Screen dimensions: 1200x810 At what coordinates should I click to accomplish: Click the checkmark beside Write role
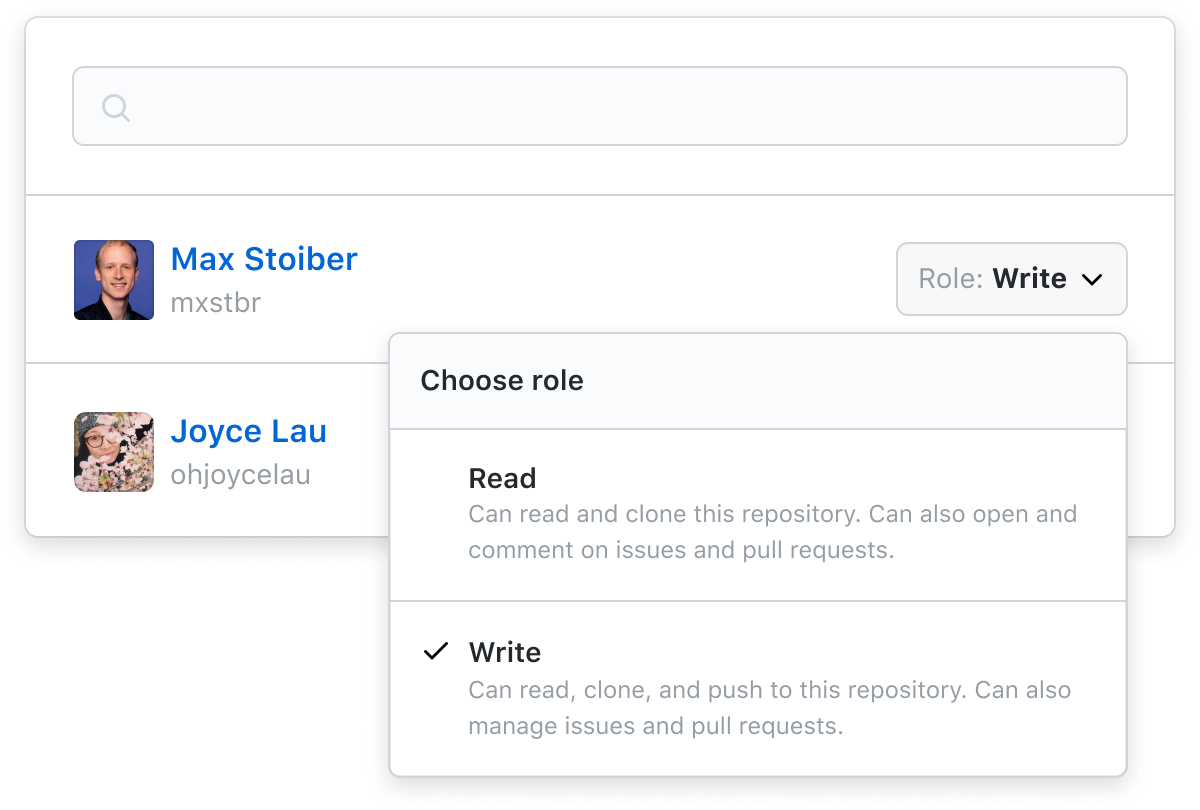tap(435, 651)
